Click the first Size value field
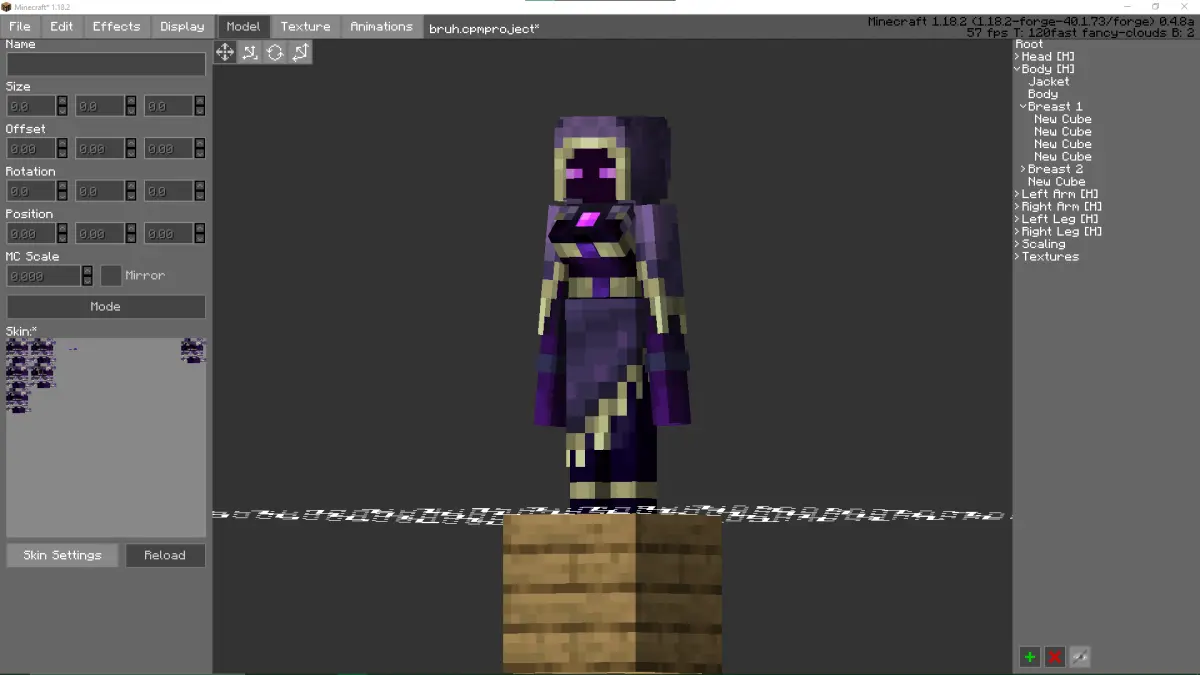This screenshot has width=1200, height=675. (x=32, y=106)
